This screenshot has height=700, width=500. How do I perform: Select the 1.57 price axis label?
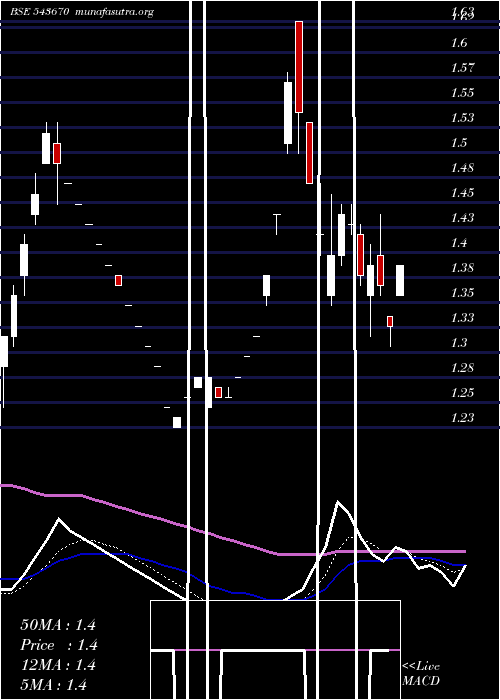tap(462, 68)
